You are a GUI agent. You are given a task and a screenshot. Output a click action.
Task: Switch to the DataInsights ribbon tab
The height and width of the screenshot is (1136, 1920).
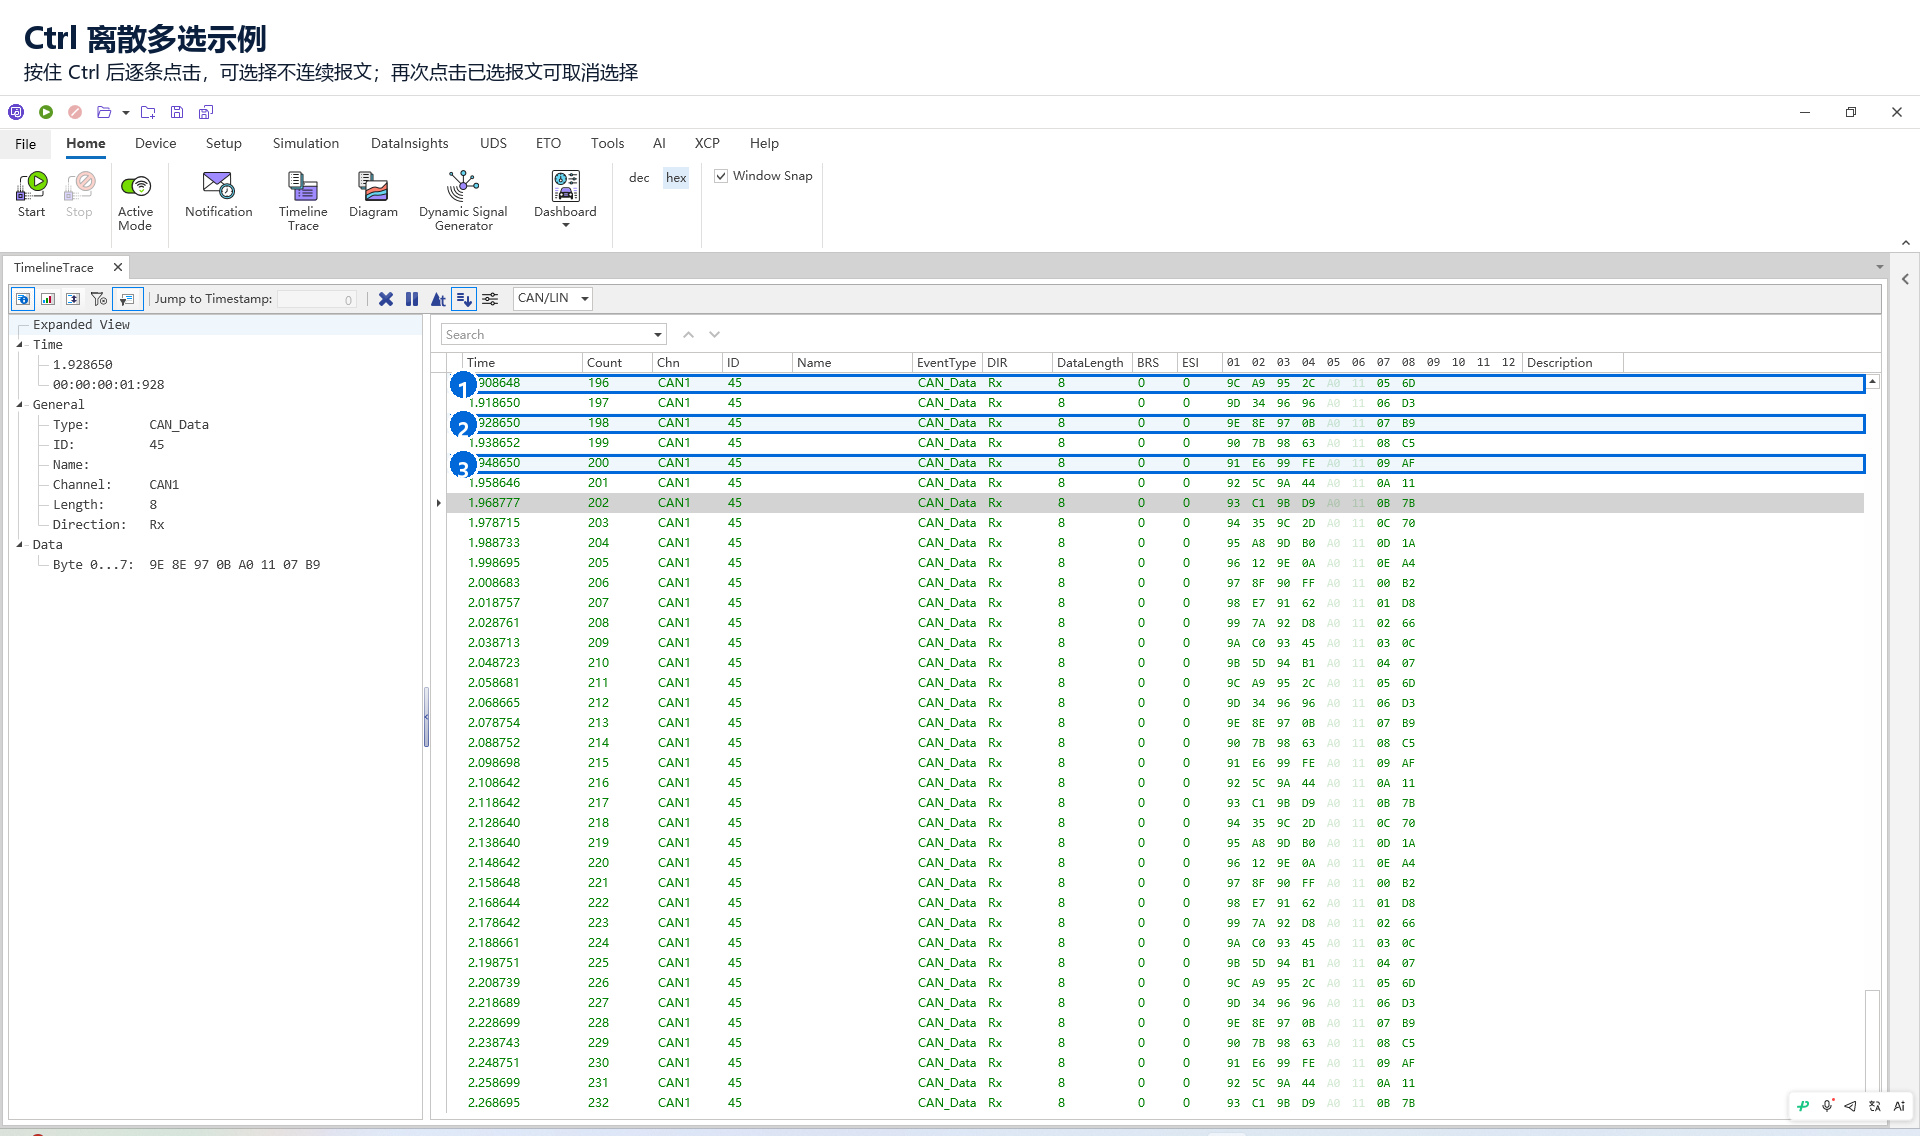pos(410,143)
